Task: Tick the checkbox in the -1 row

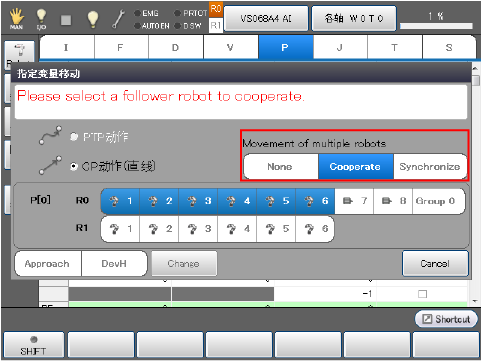Action: click(422, 294)
